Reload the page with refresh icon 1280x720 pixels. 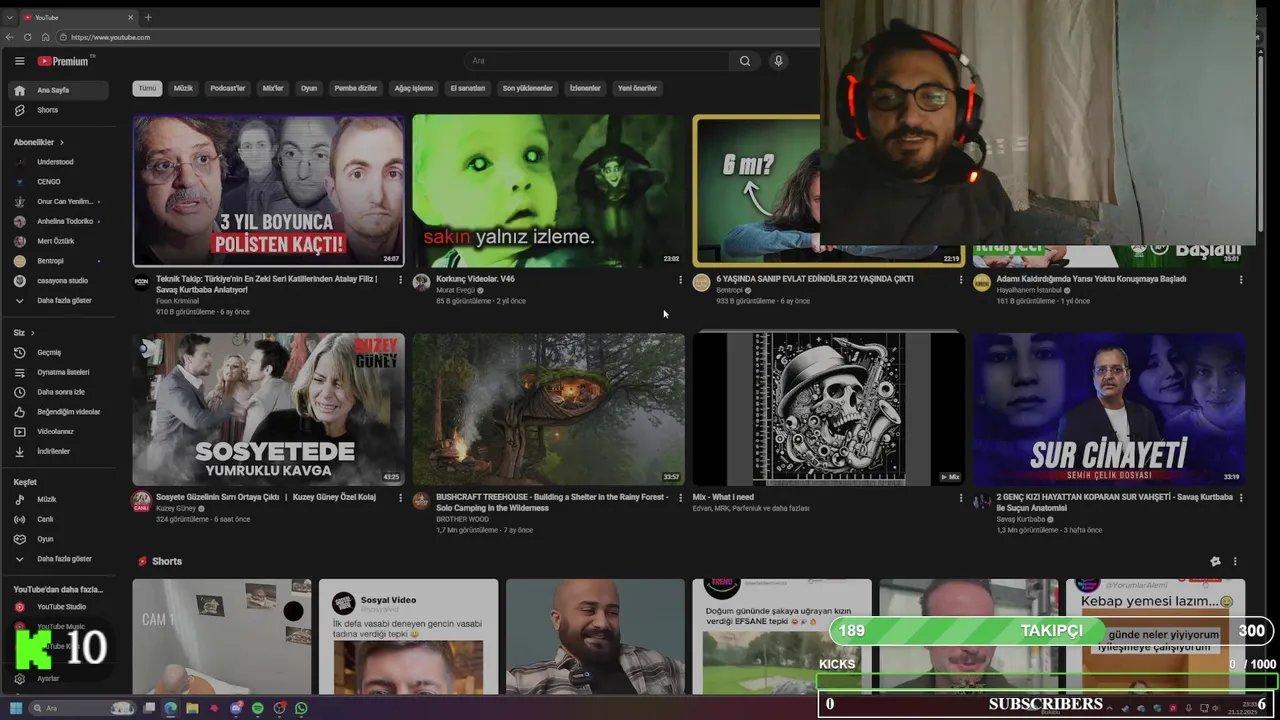click(27, 37)
